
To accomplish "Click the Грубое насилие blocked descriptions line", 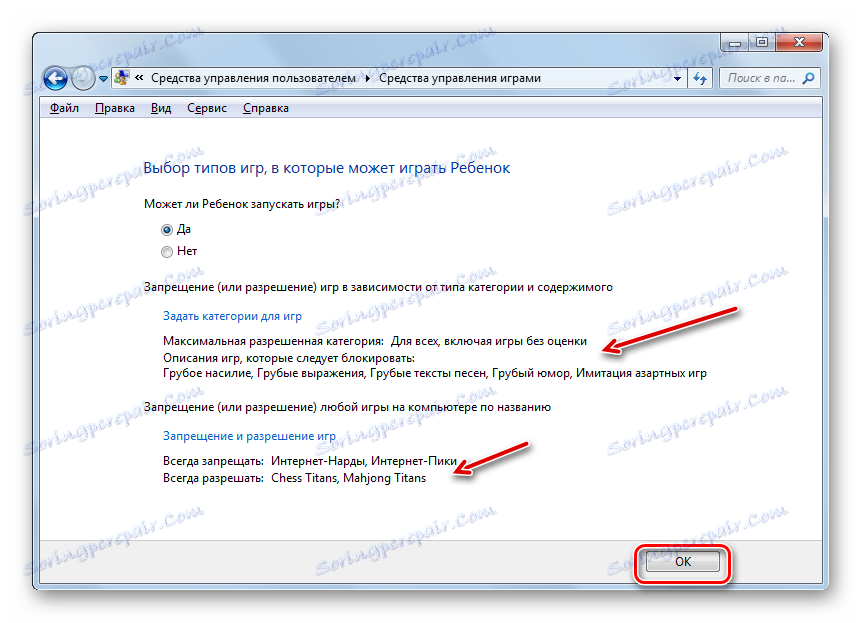I will click(435, 373).
